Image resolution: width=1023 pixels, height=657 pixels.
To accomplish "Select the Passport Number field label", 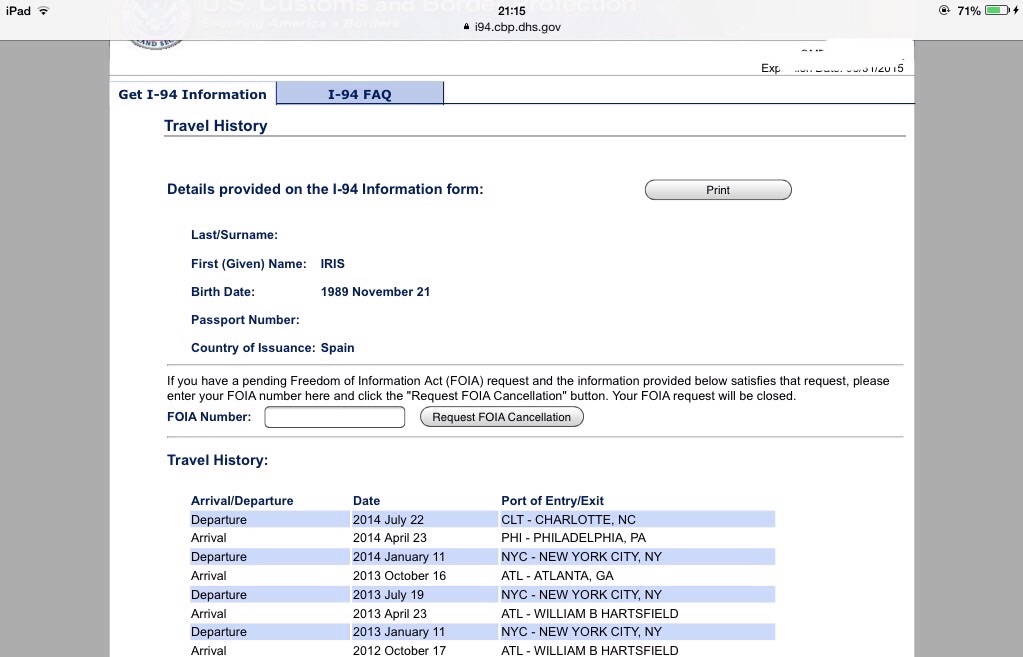I will [x=245, y=320].
